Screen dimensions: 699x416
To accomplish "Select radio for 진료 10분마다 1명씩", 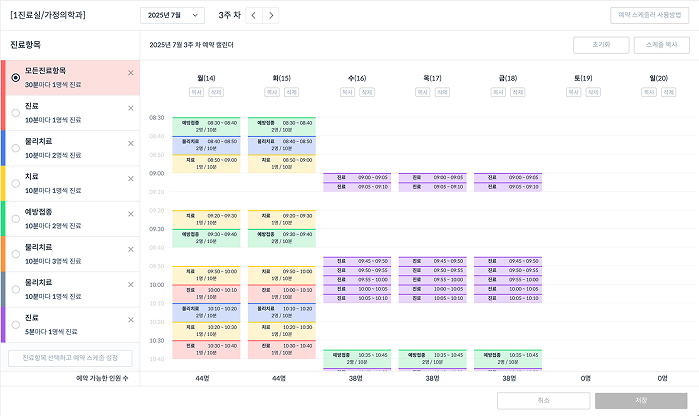I will point(15,113).
